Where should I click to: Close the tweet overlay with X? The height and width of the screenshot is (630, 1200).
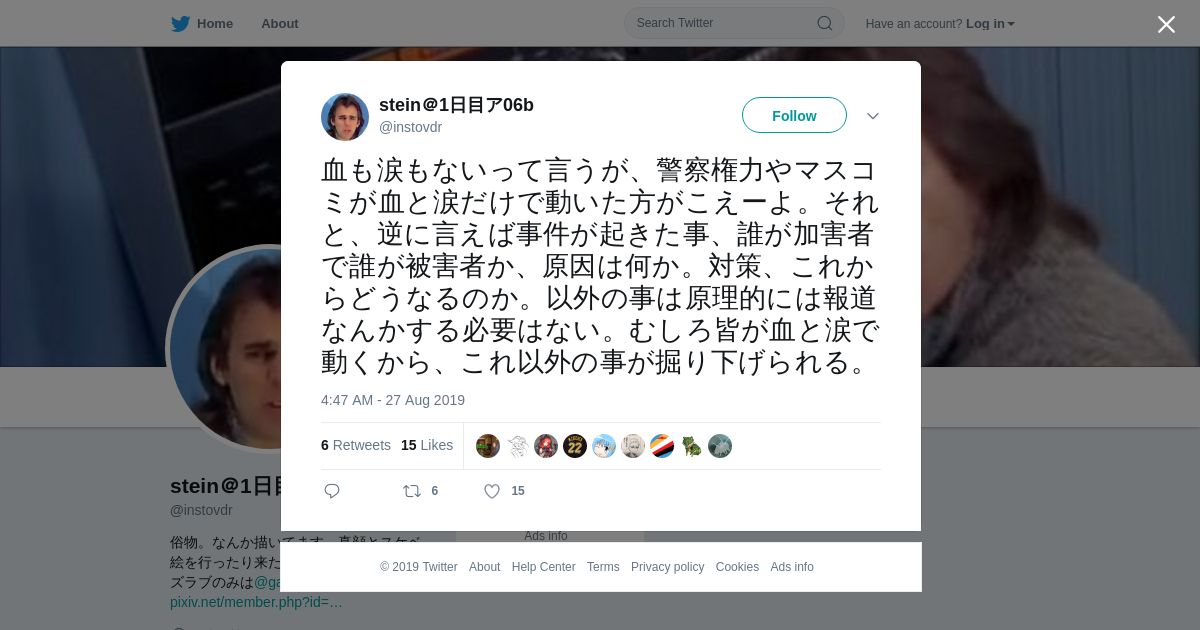point(1166,24)
